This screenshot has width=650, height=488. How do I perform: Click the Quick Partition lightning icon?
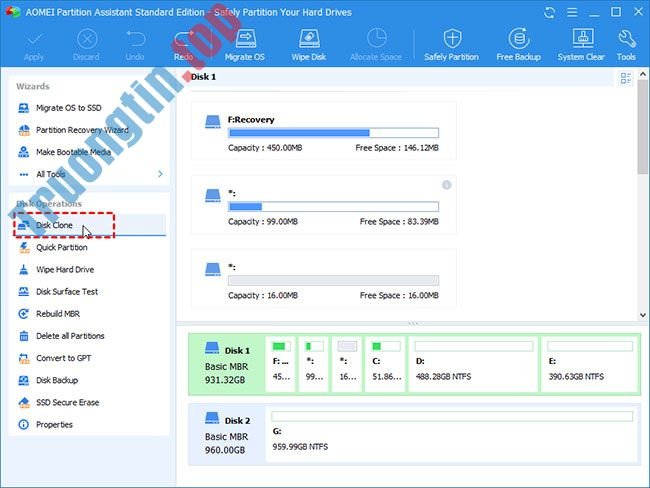[24, 248]
